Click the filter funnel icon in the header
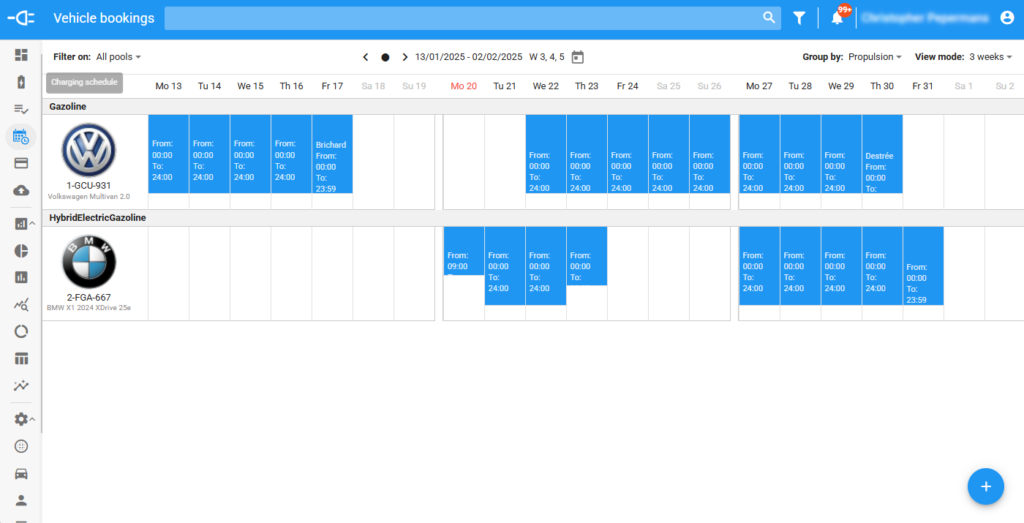This screenshot has height=523, width=1024. coord(799,18)
